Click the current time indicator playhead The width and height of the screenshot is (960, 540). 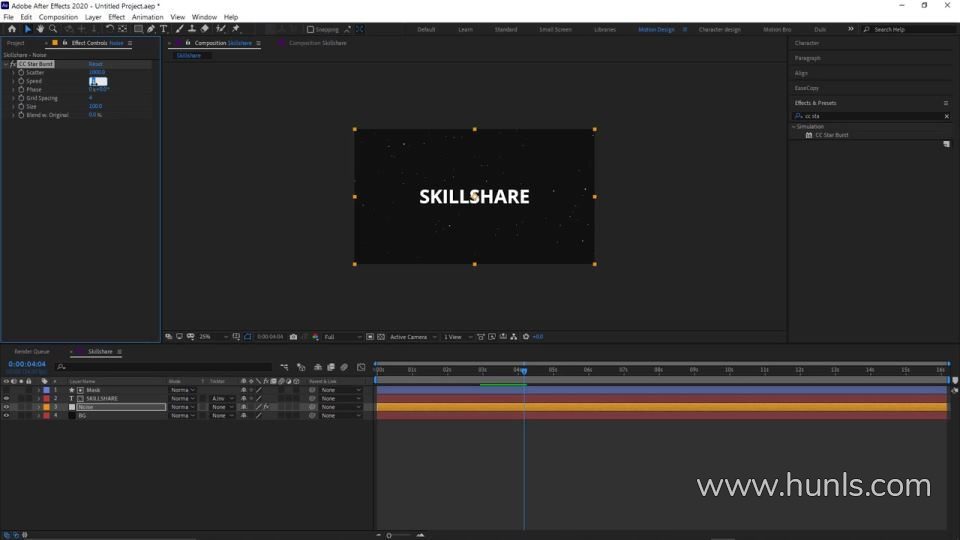(524, 370)
